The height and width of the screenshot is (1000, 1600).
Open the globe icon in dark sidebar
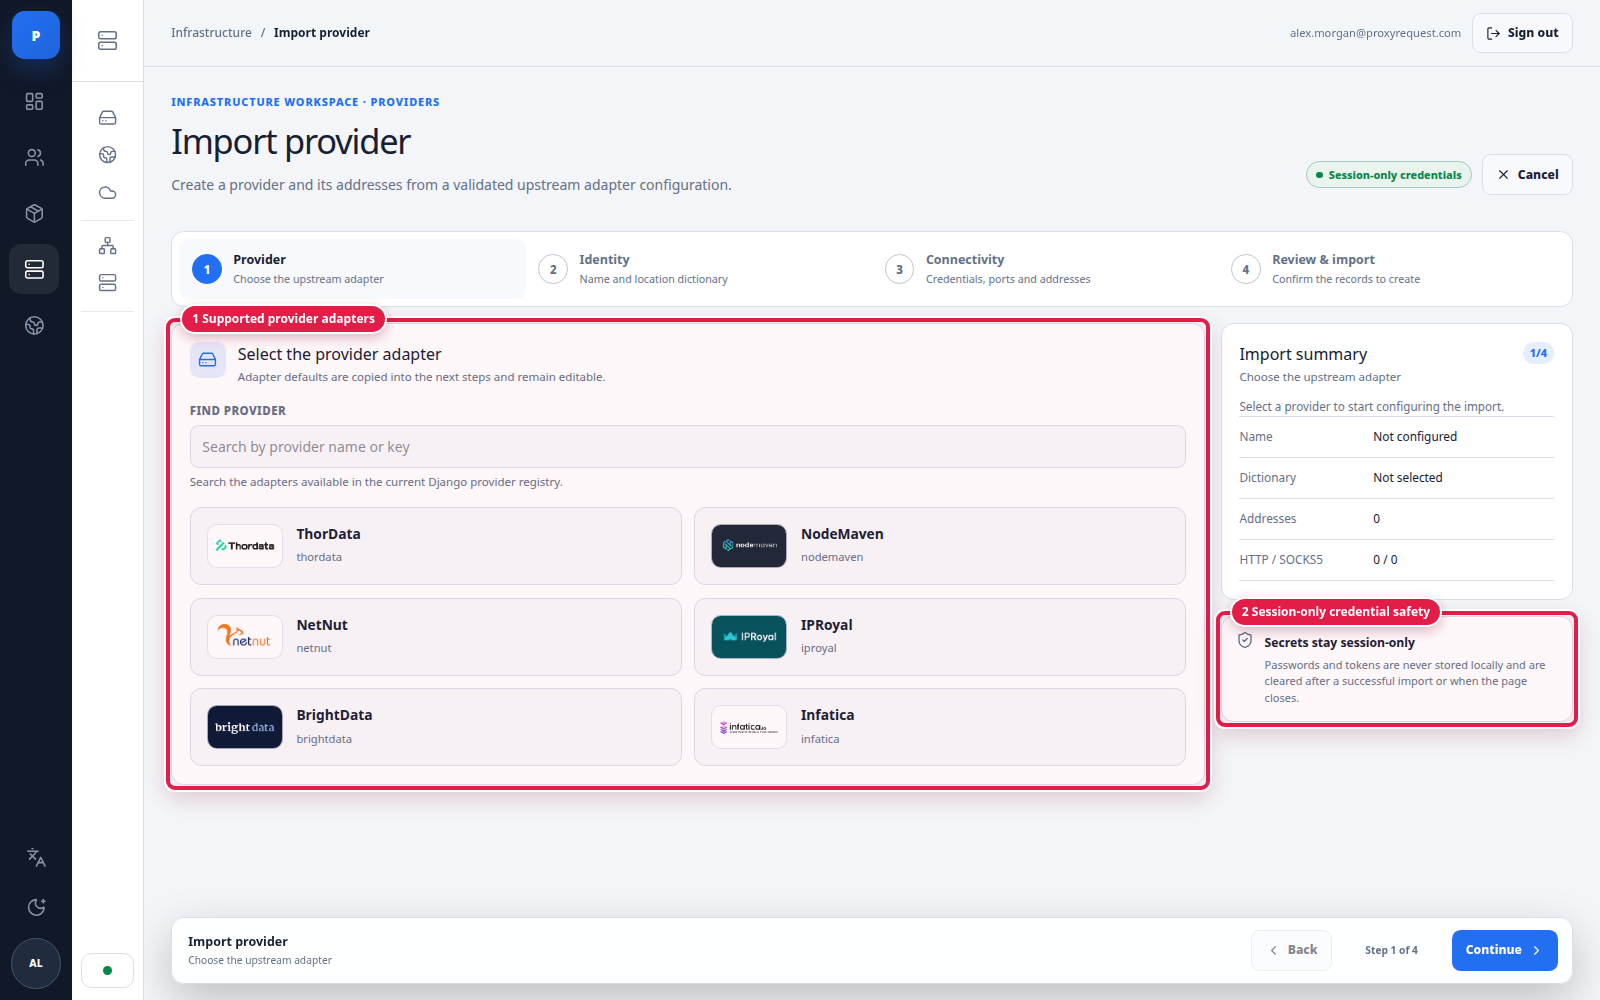pyautogui.click(x=35, y=325)
